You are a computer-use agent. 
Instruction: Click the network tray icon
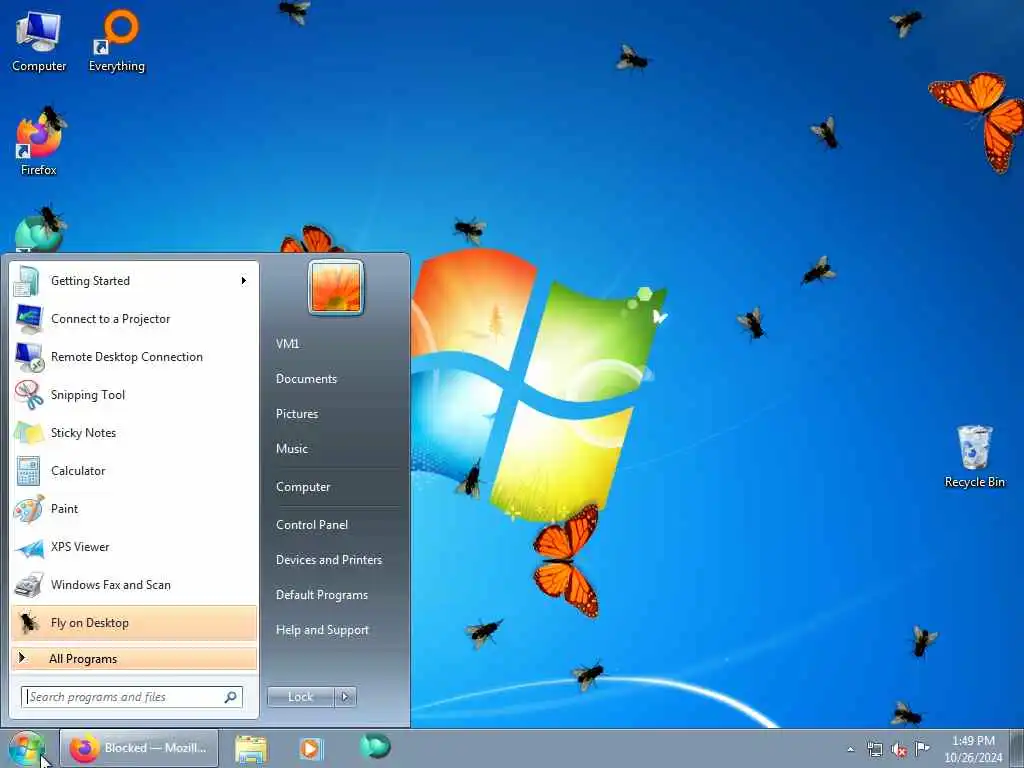[x=874, y=749]
